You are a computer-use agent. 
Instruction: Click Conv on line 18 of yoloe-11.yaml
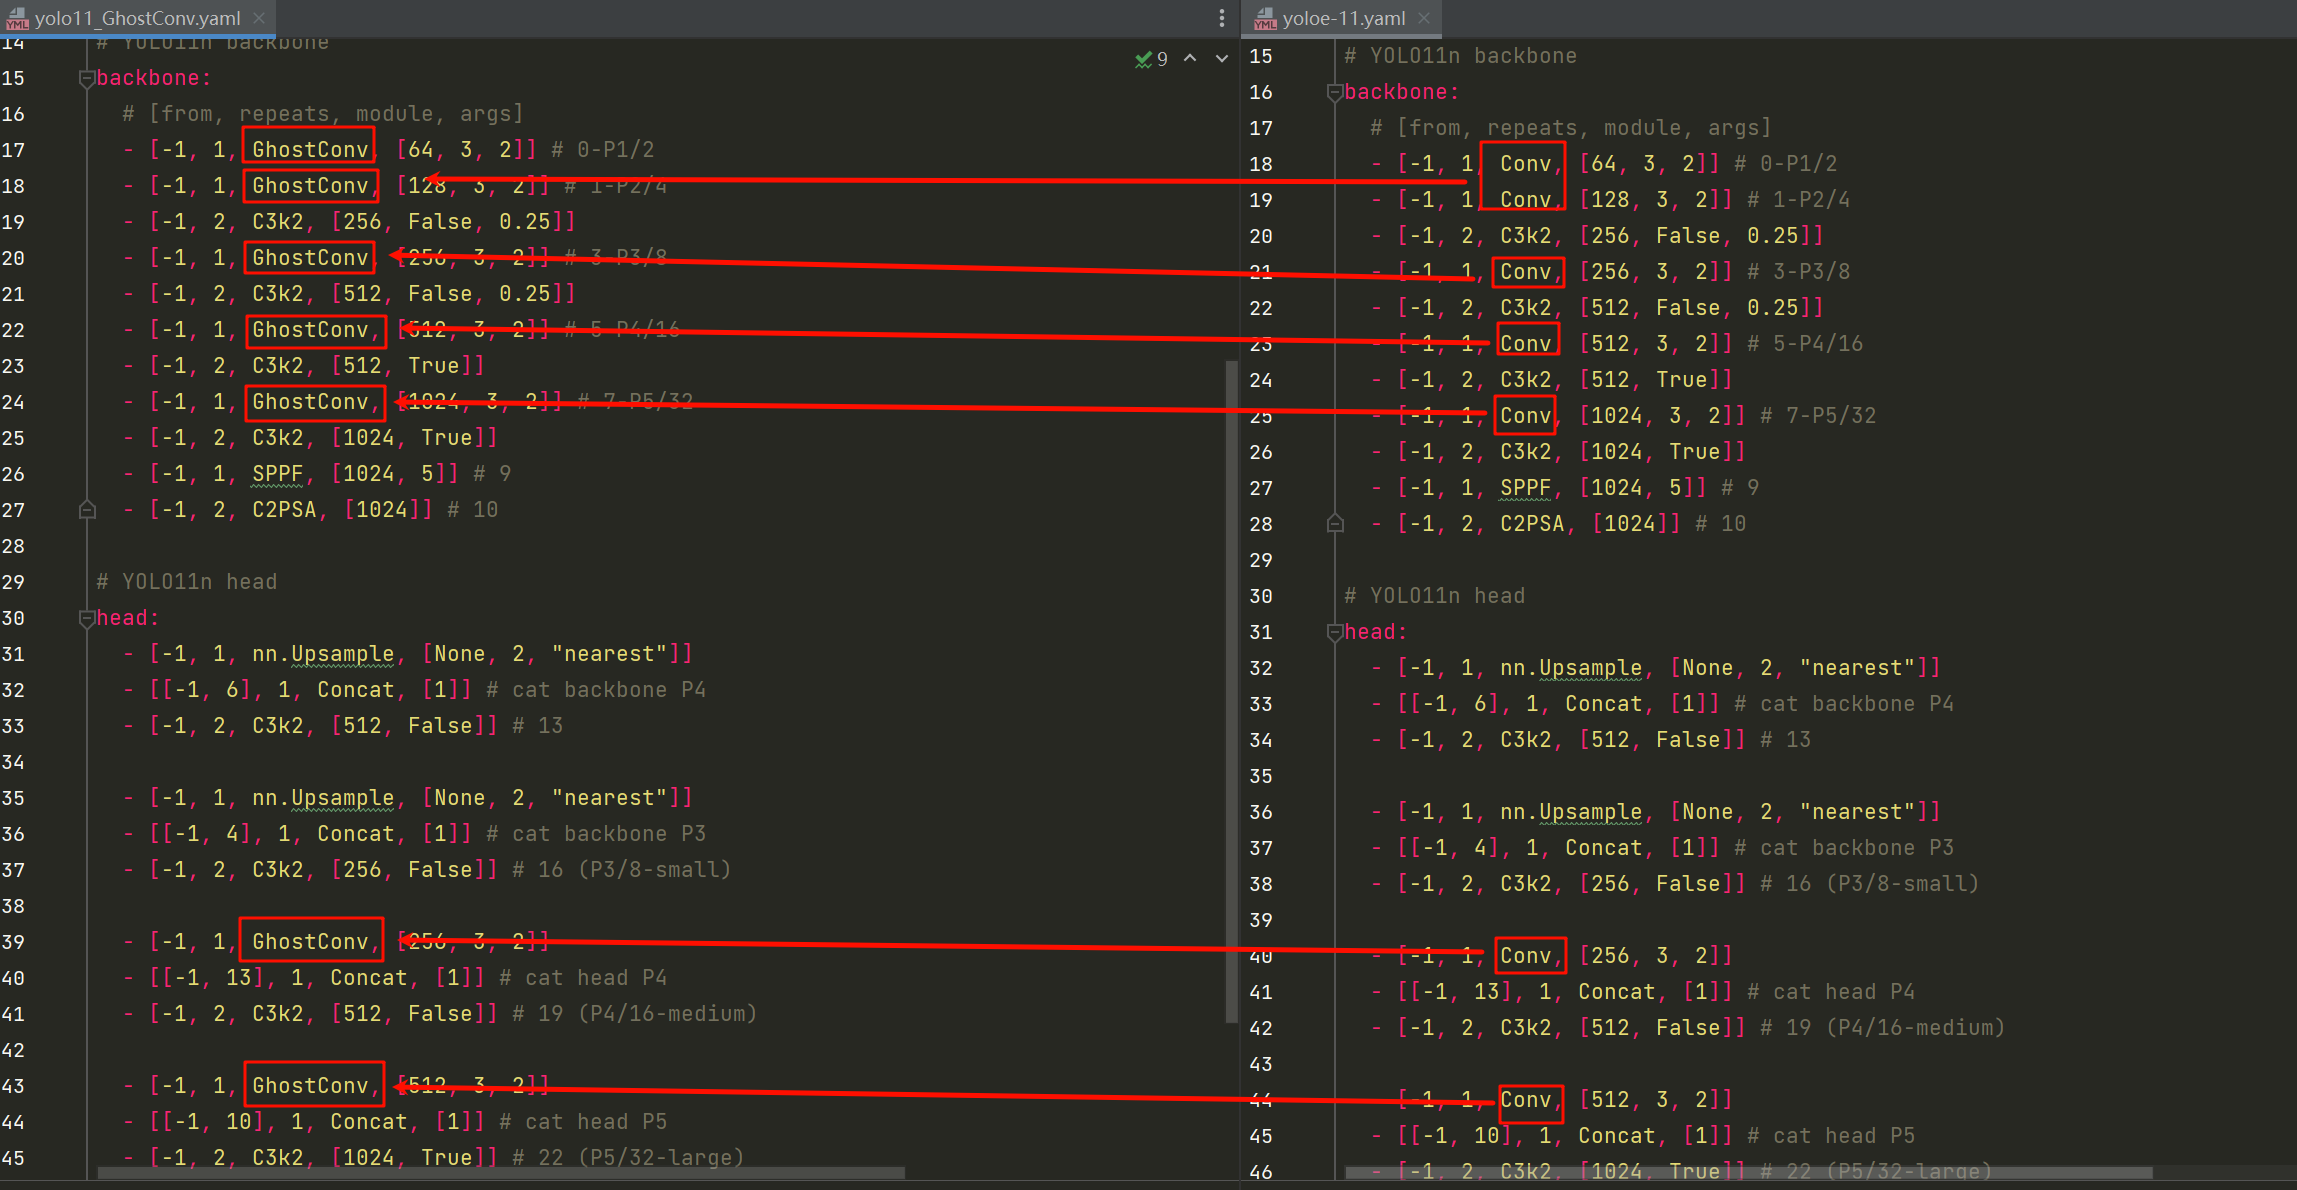pos(1525,164)
